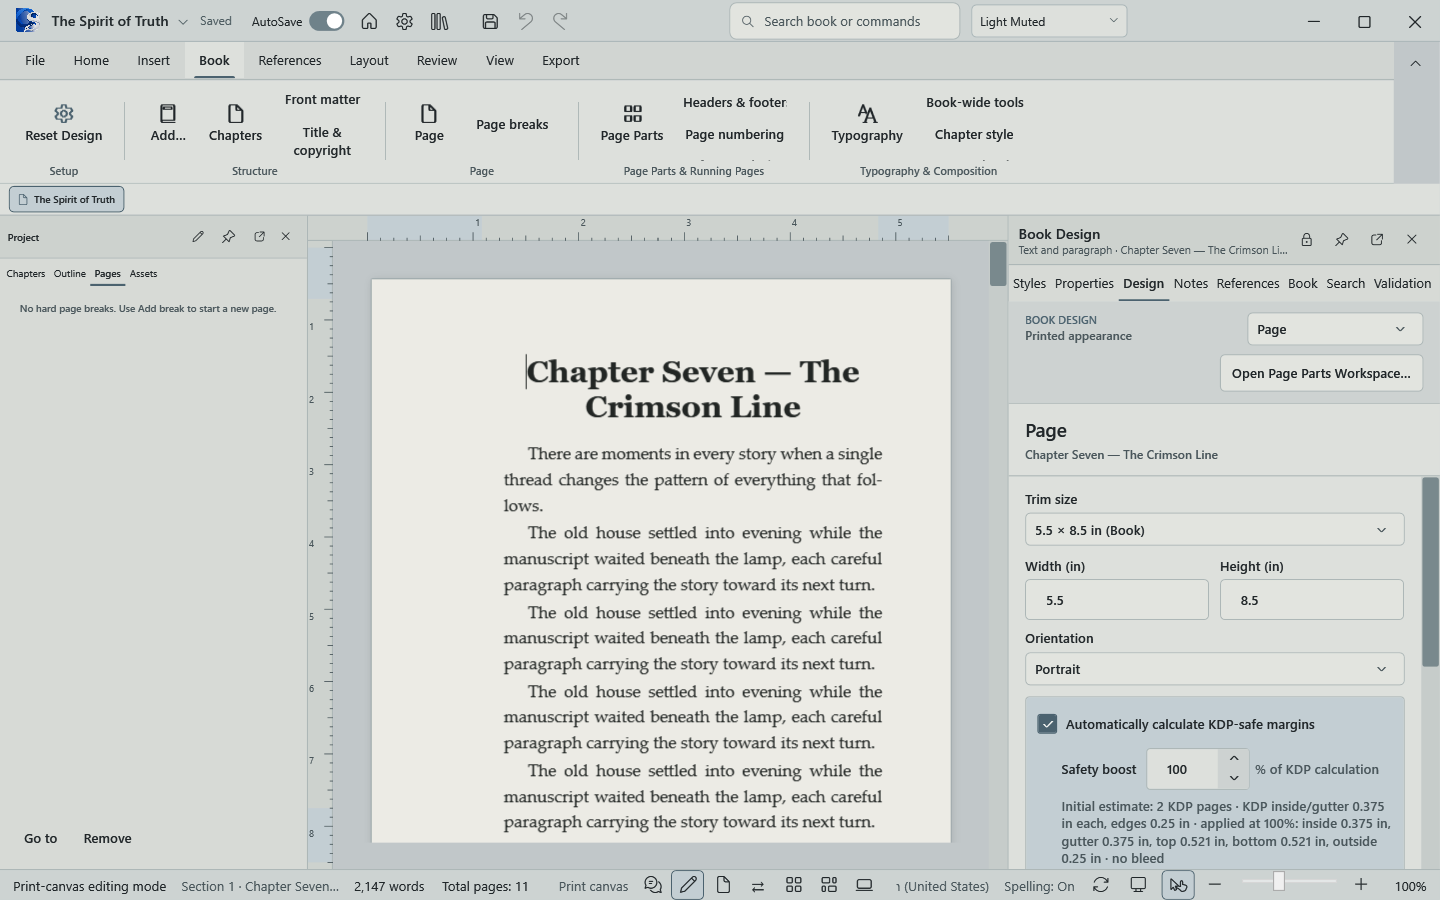
Task: Lock the Book Design panel
Action: pos(1306,240)
